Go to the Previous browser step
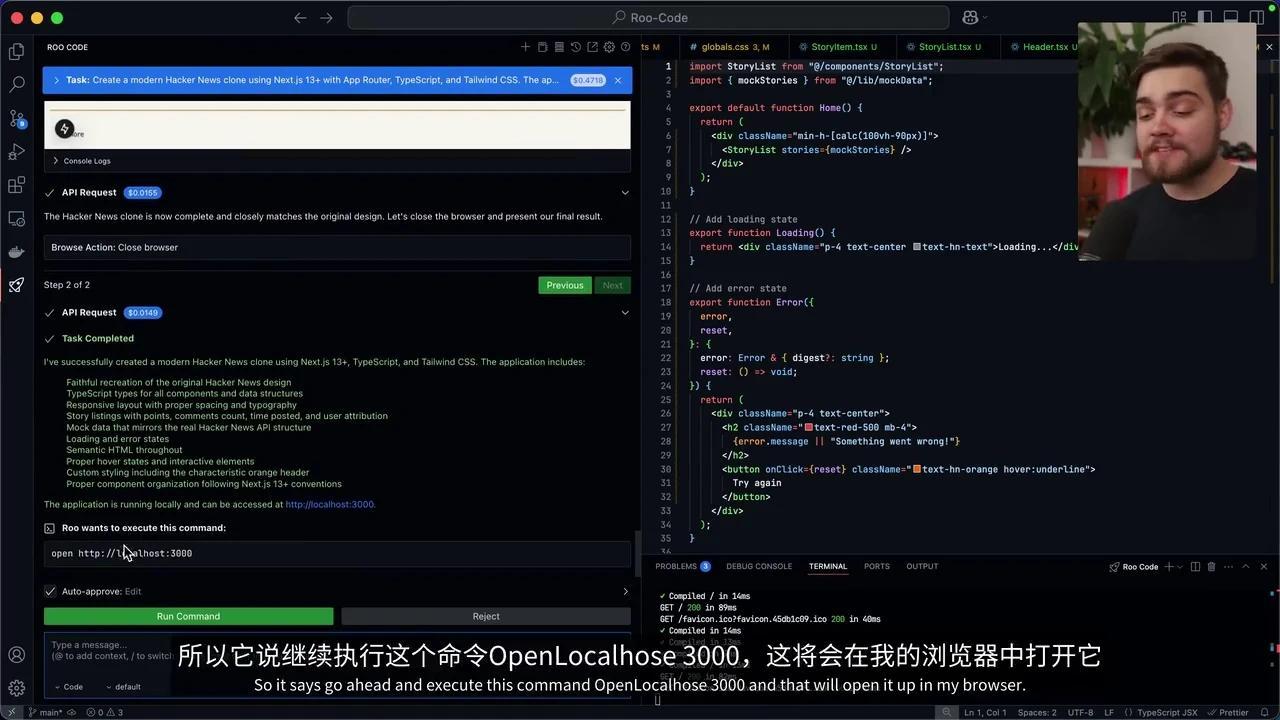Screen dimensions: 1280x720 [x=565, y=285]
